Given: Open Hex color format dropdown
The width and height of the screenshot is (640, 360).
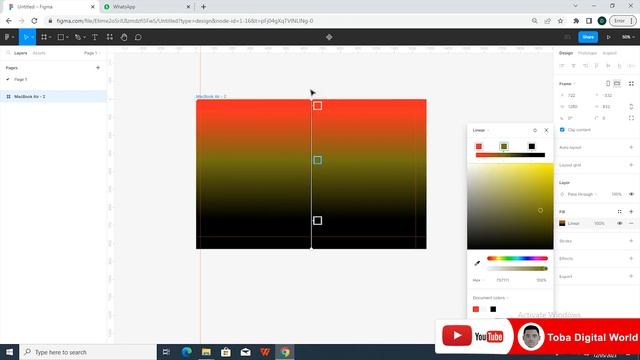Looking at the screenshot, I should coord(478,280).
